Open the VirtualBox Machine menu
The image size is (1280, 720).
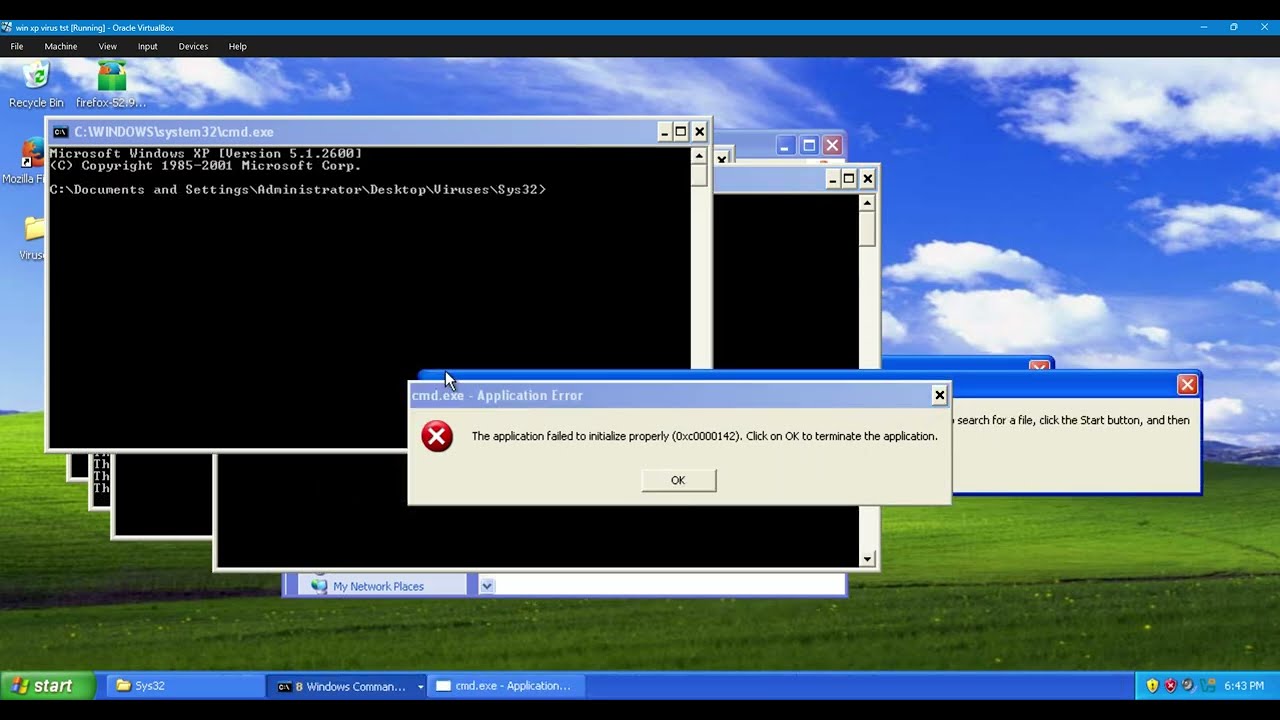(61, 46)
